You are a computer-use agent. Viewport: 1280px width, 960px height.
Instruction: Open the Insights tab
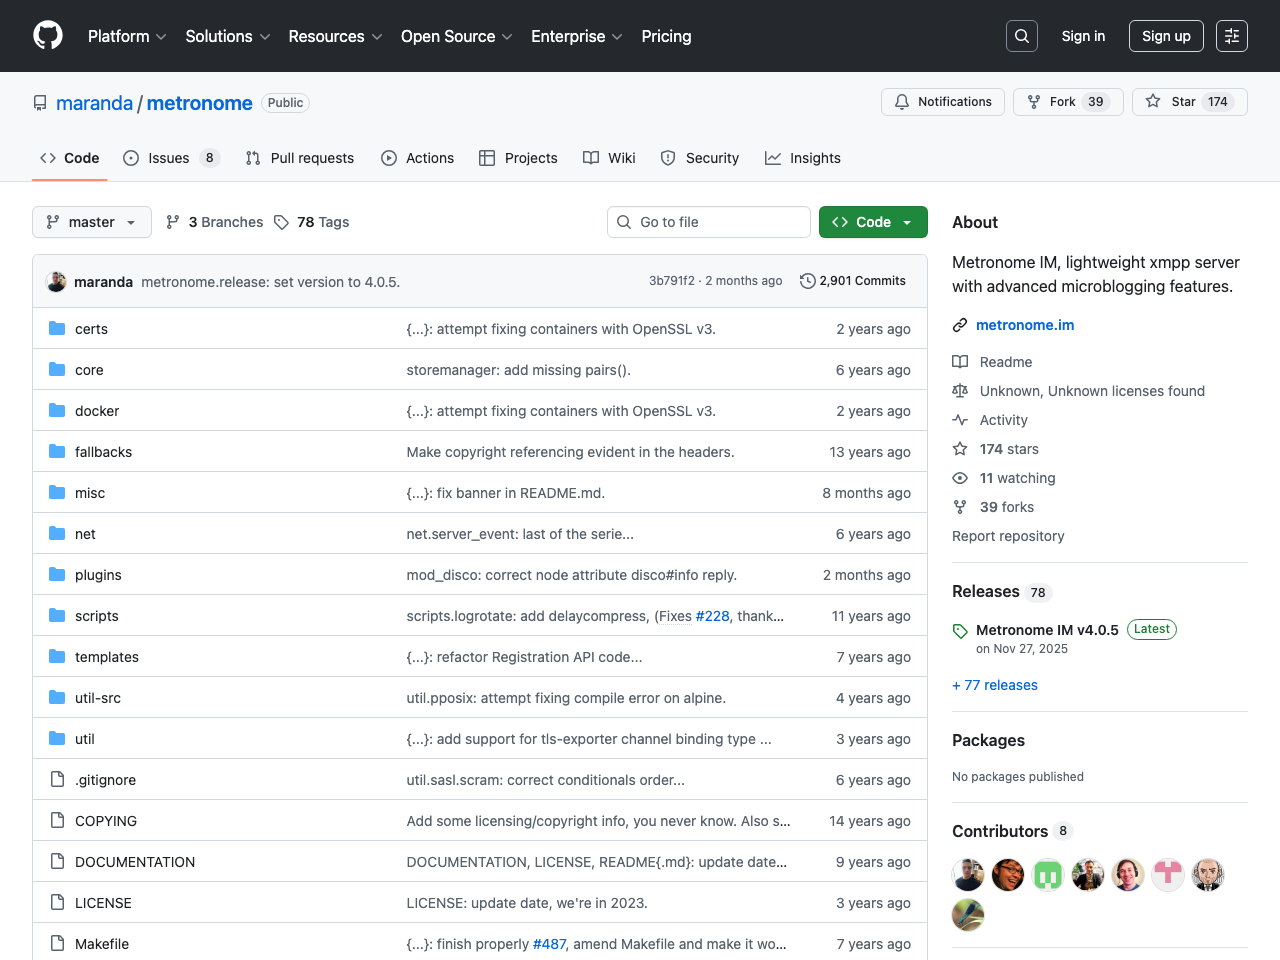(803, 158)
